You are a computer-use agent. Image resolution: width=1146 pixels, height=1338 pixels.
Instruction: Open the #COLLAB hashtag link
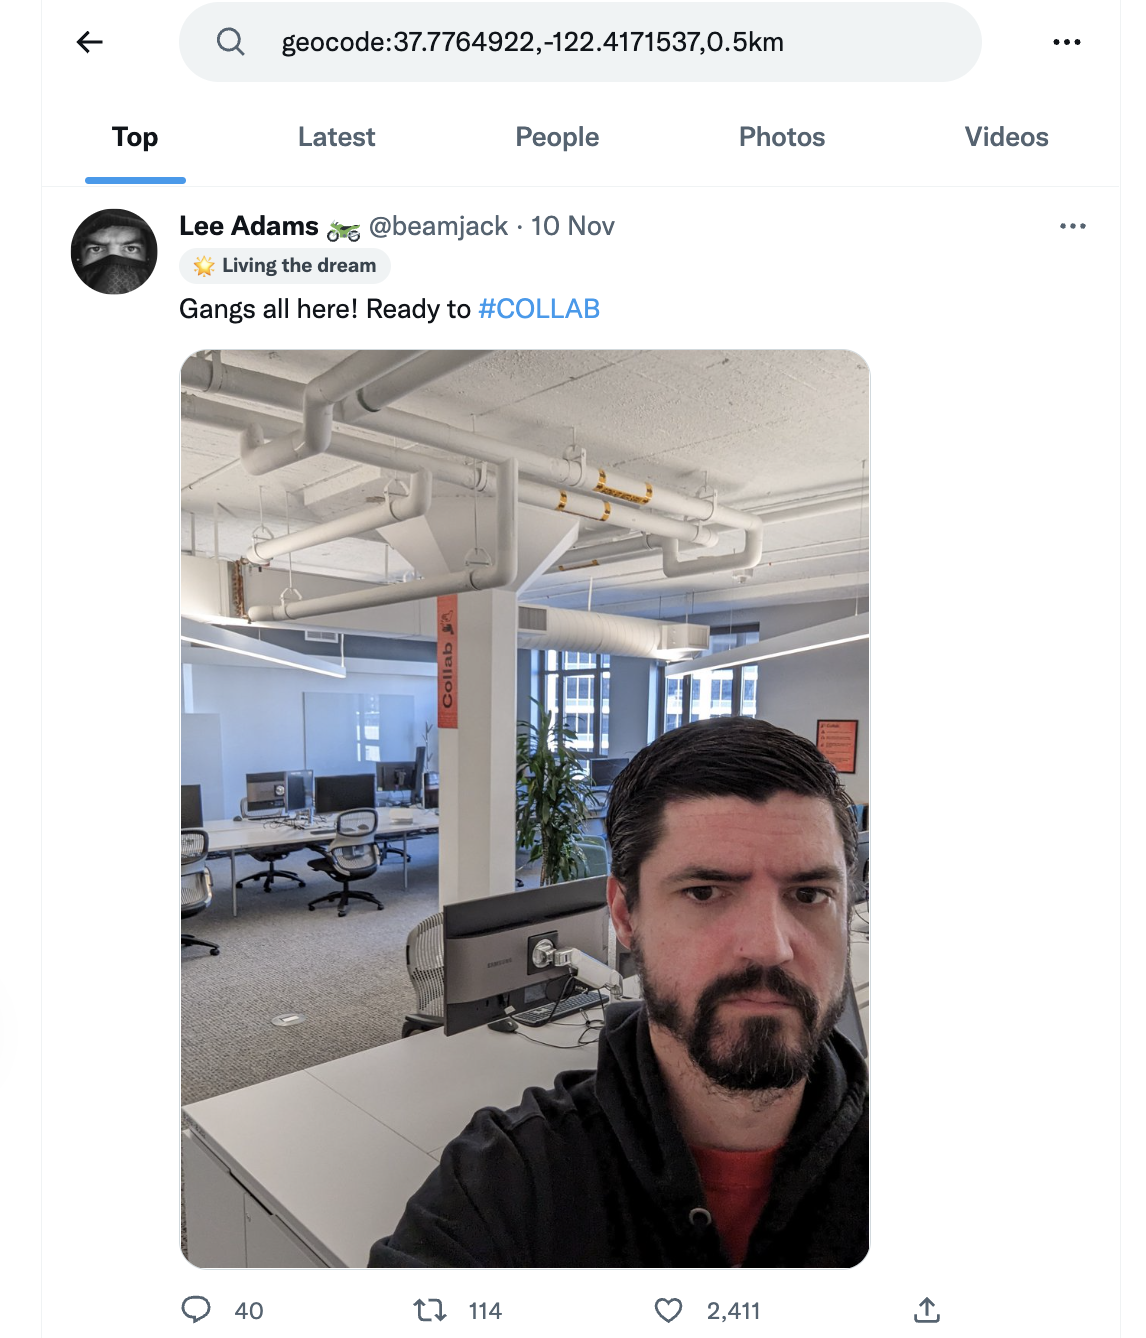539,309
